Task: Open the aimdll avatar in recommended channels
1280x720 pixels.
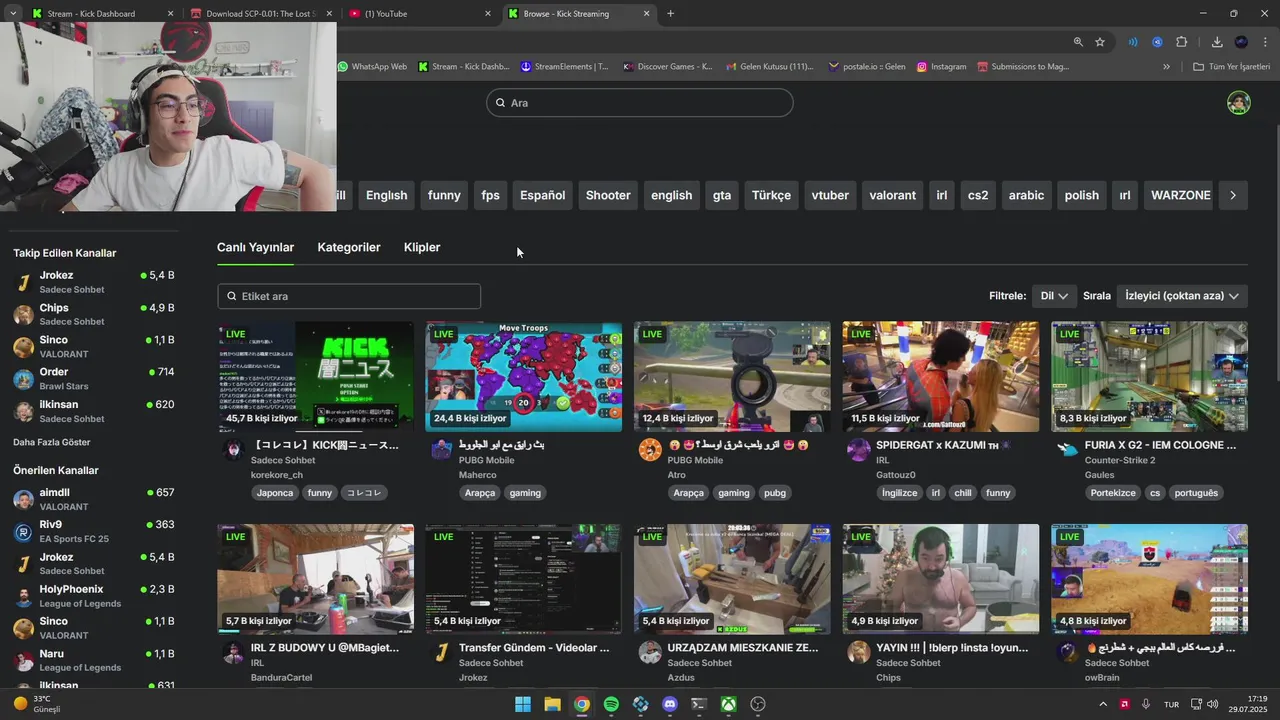Action: [23, 500]
